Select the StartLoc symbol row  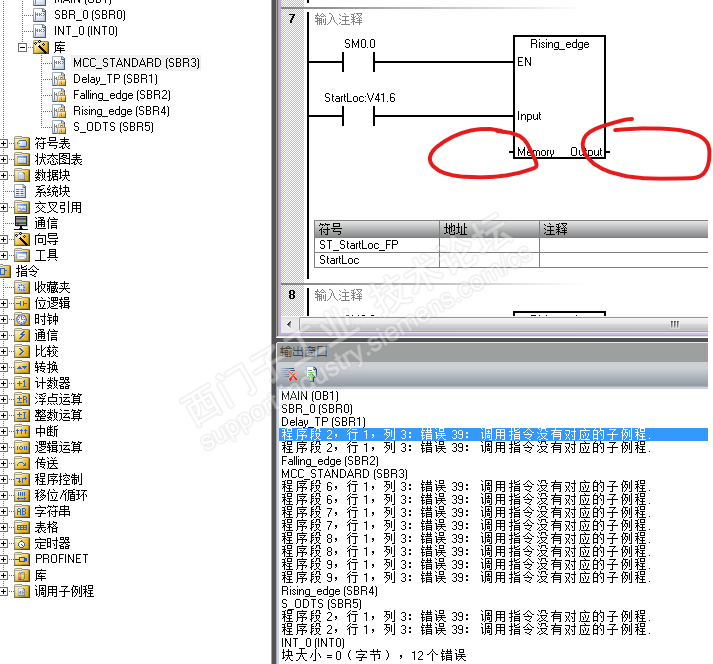coord(511,260)
